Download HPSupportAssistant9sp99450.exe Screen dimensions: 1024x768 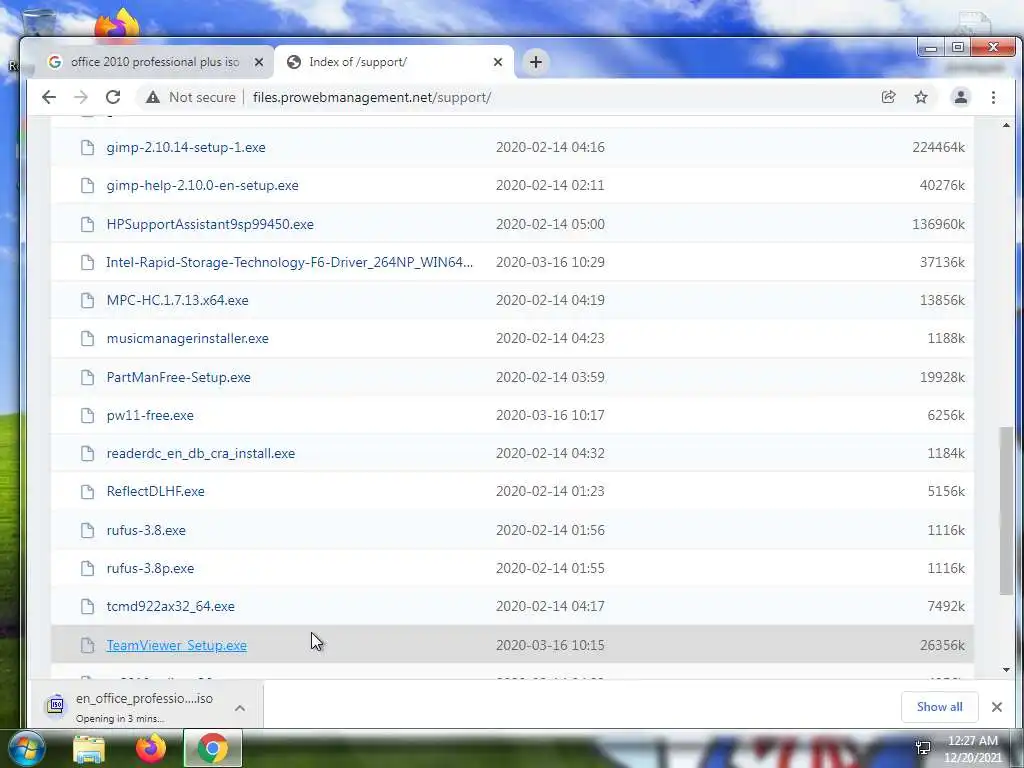(210, 225)
